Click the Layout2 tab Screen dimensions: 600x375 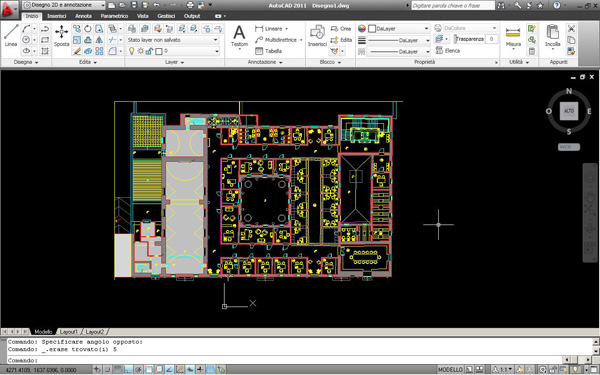(95, 332)
